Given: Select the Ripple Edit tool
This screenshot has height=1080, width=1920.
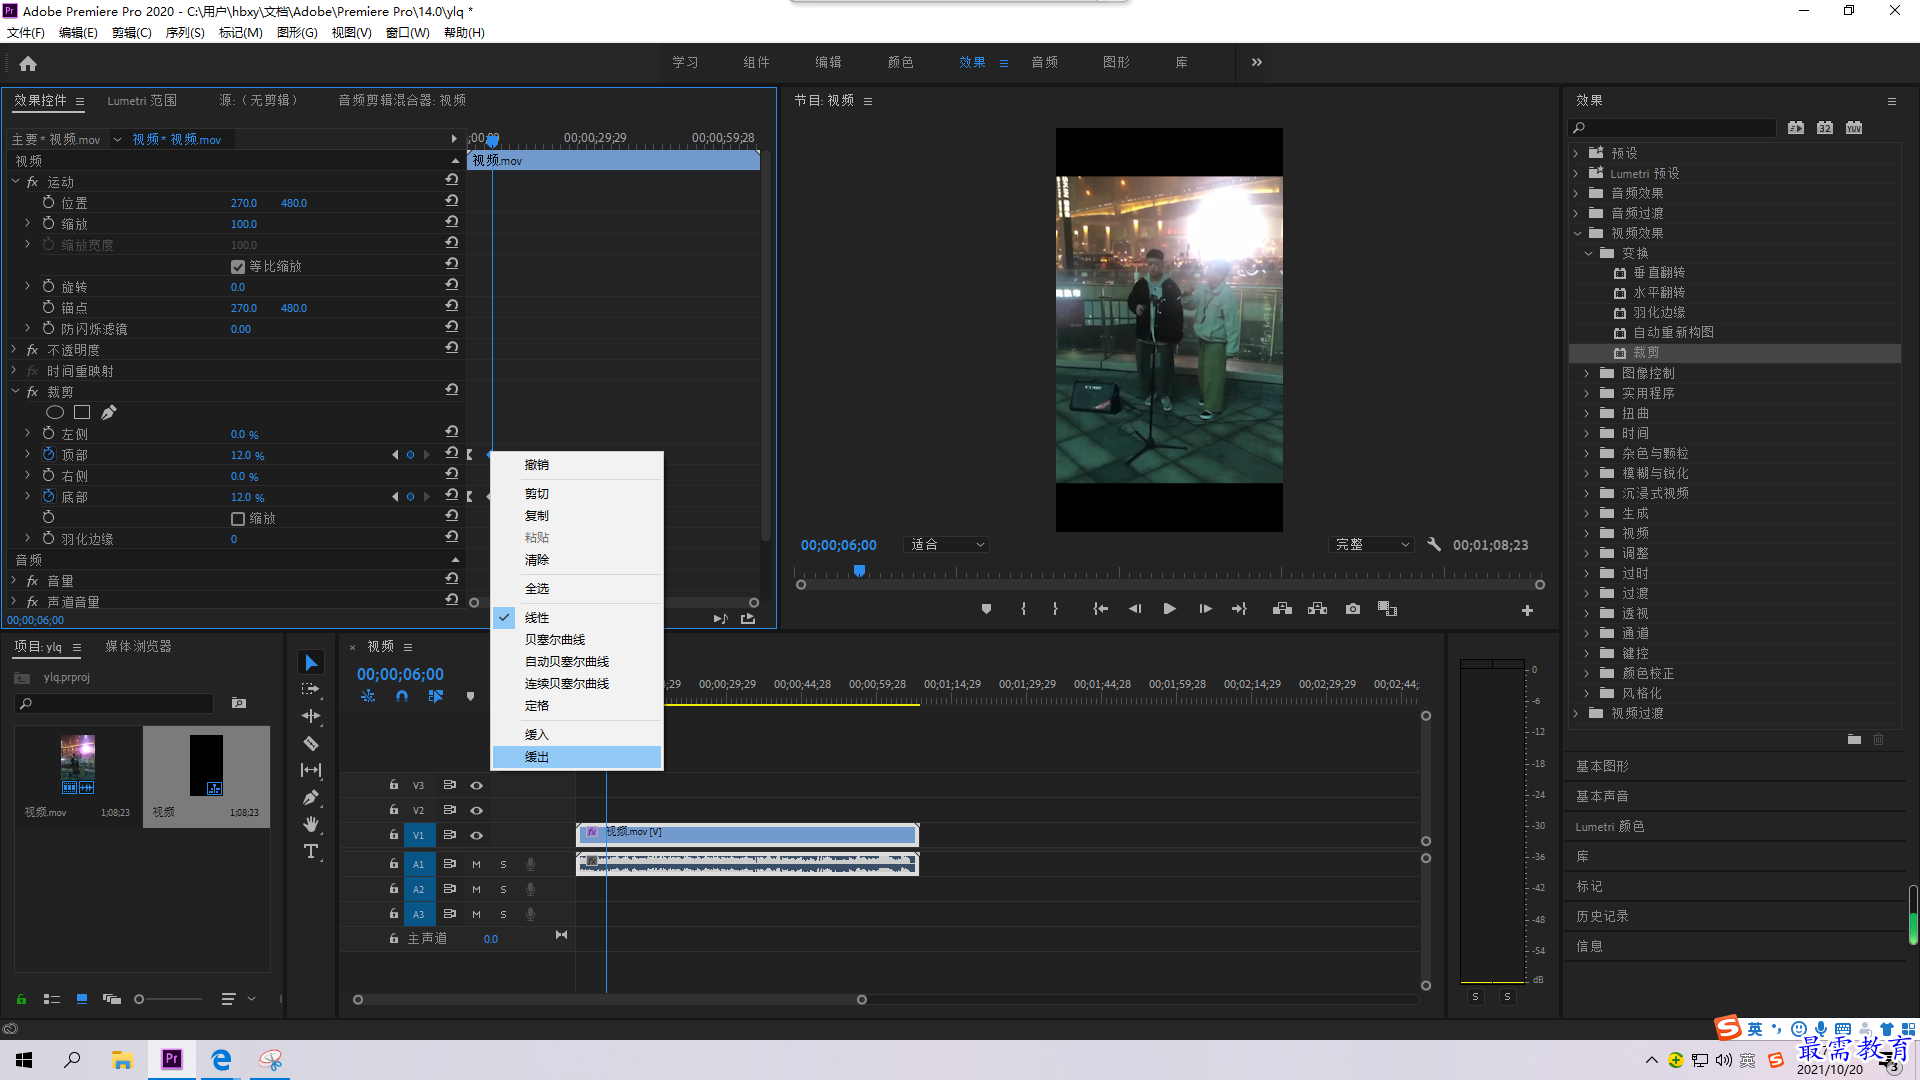Looking at the screenshot, I should [x=311, y=716].
